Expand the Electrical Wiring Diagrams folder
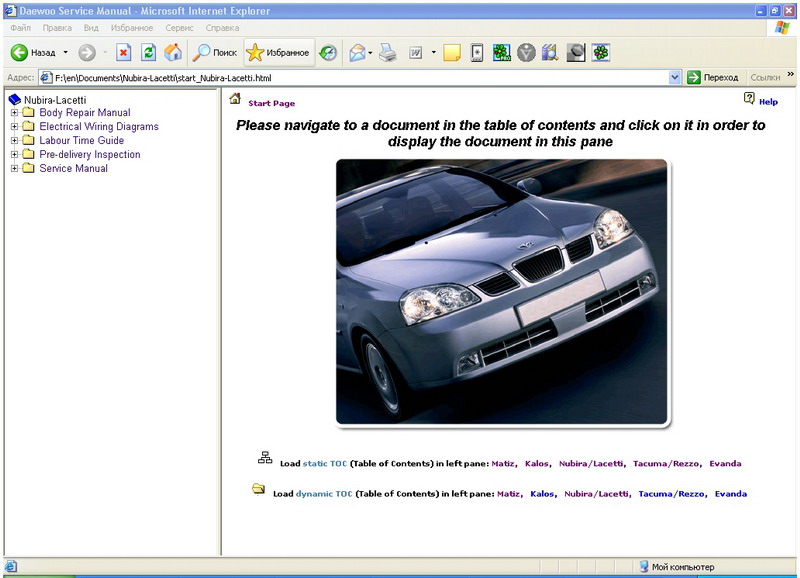This screenshot has height=578, width=800. pos(14,126)
